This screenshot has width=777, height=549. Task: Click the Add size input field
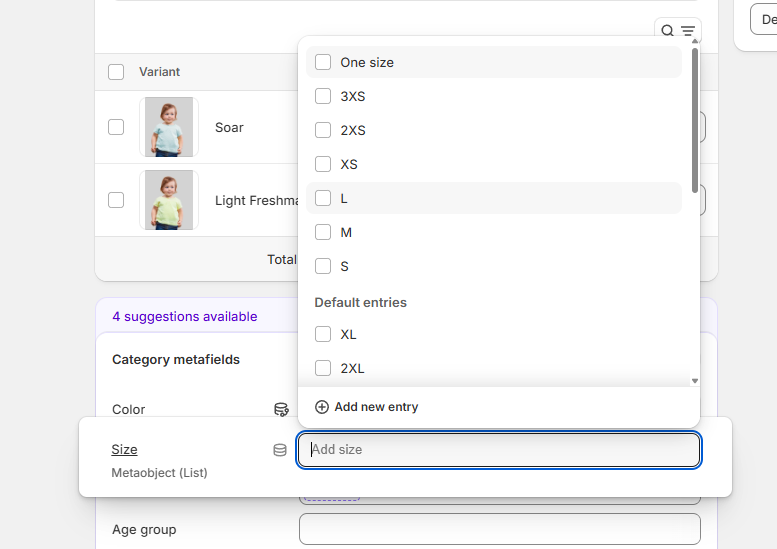(x=499, y=450)
